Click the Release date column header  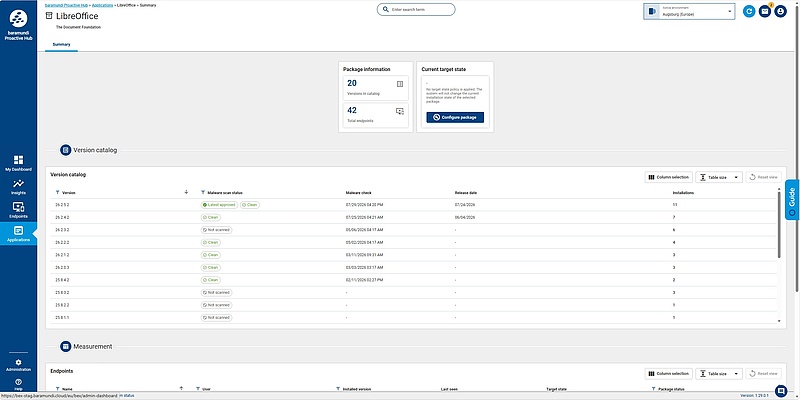[x=466, y=193]
